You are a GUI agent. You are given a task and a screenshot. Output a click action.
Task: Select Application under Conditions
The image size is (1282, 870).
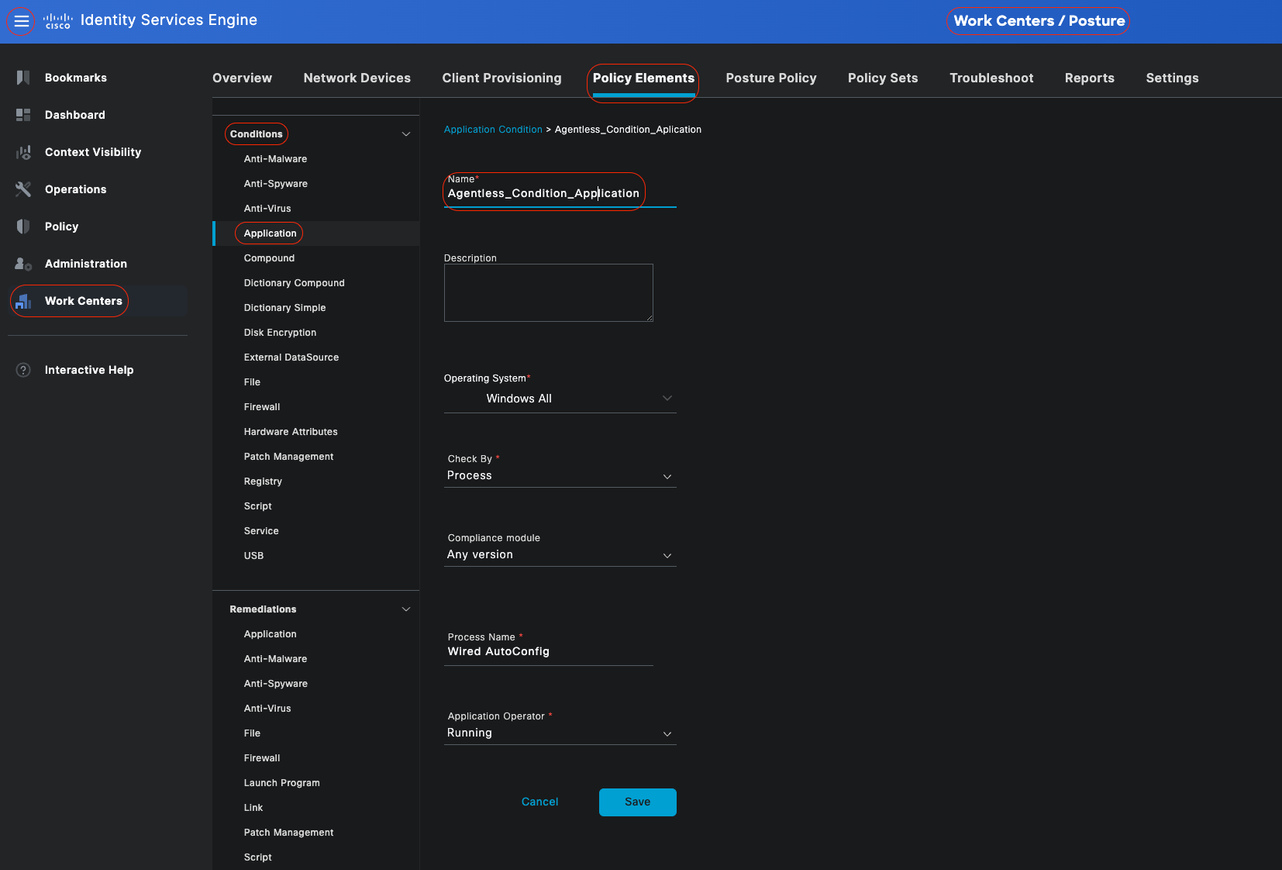pyautogui.click(x=270, y=234)
